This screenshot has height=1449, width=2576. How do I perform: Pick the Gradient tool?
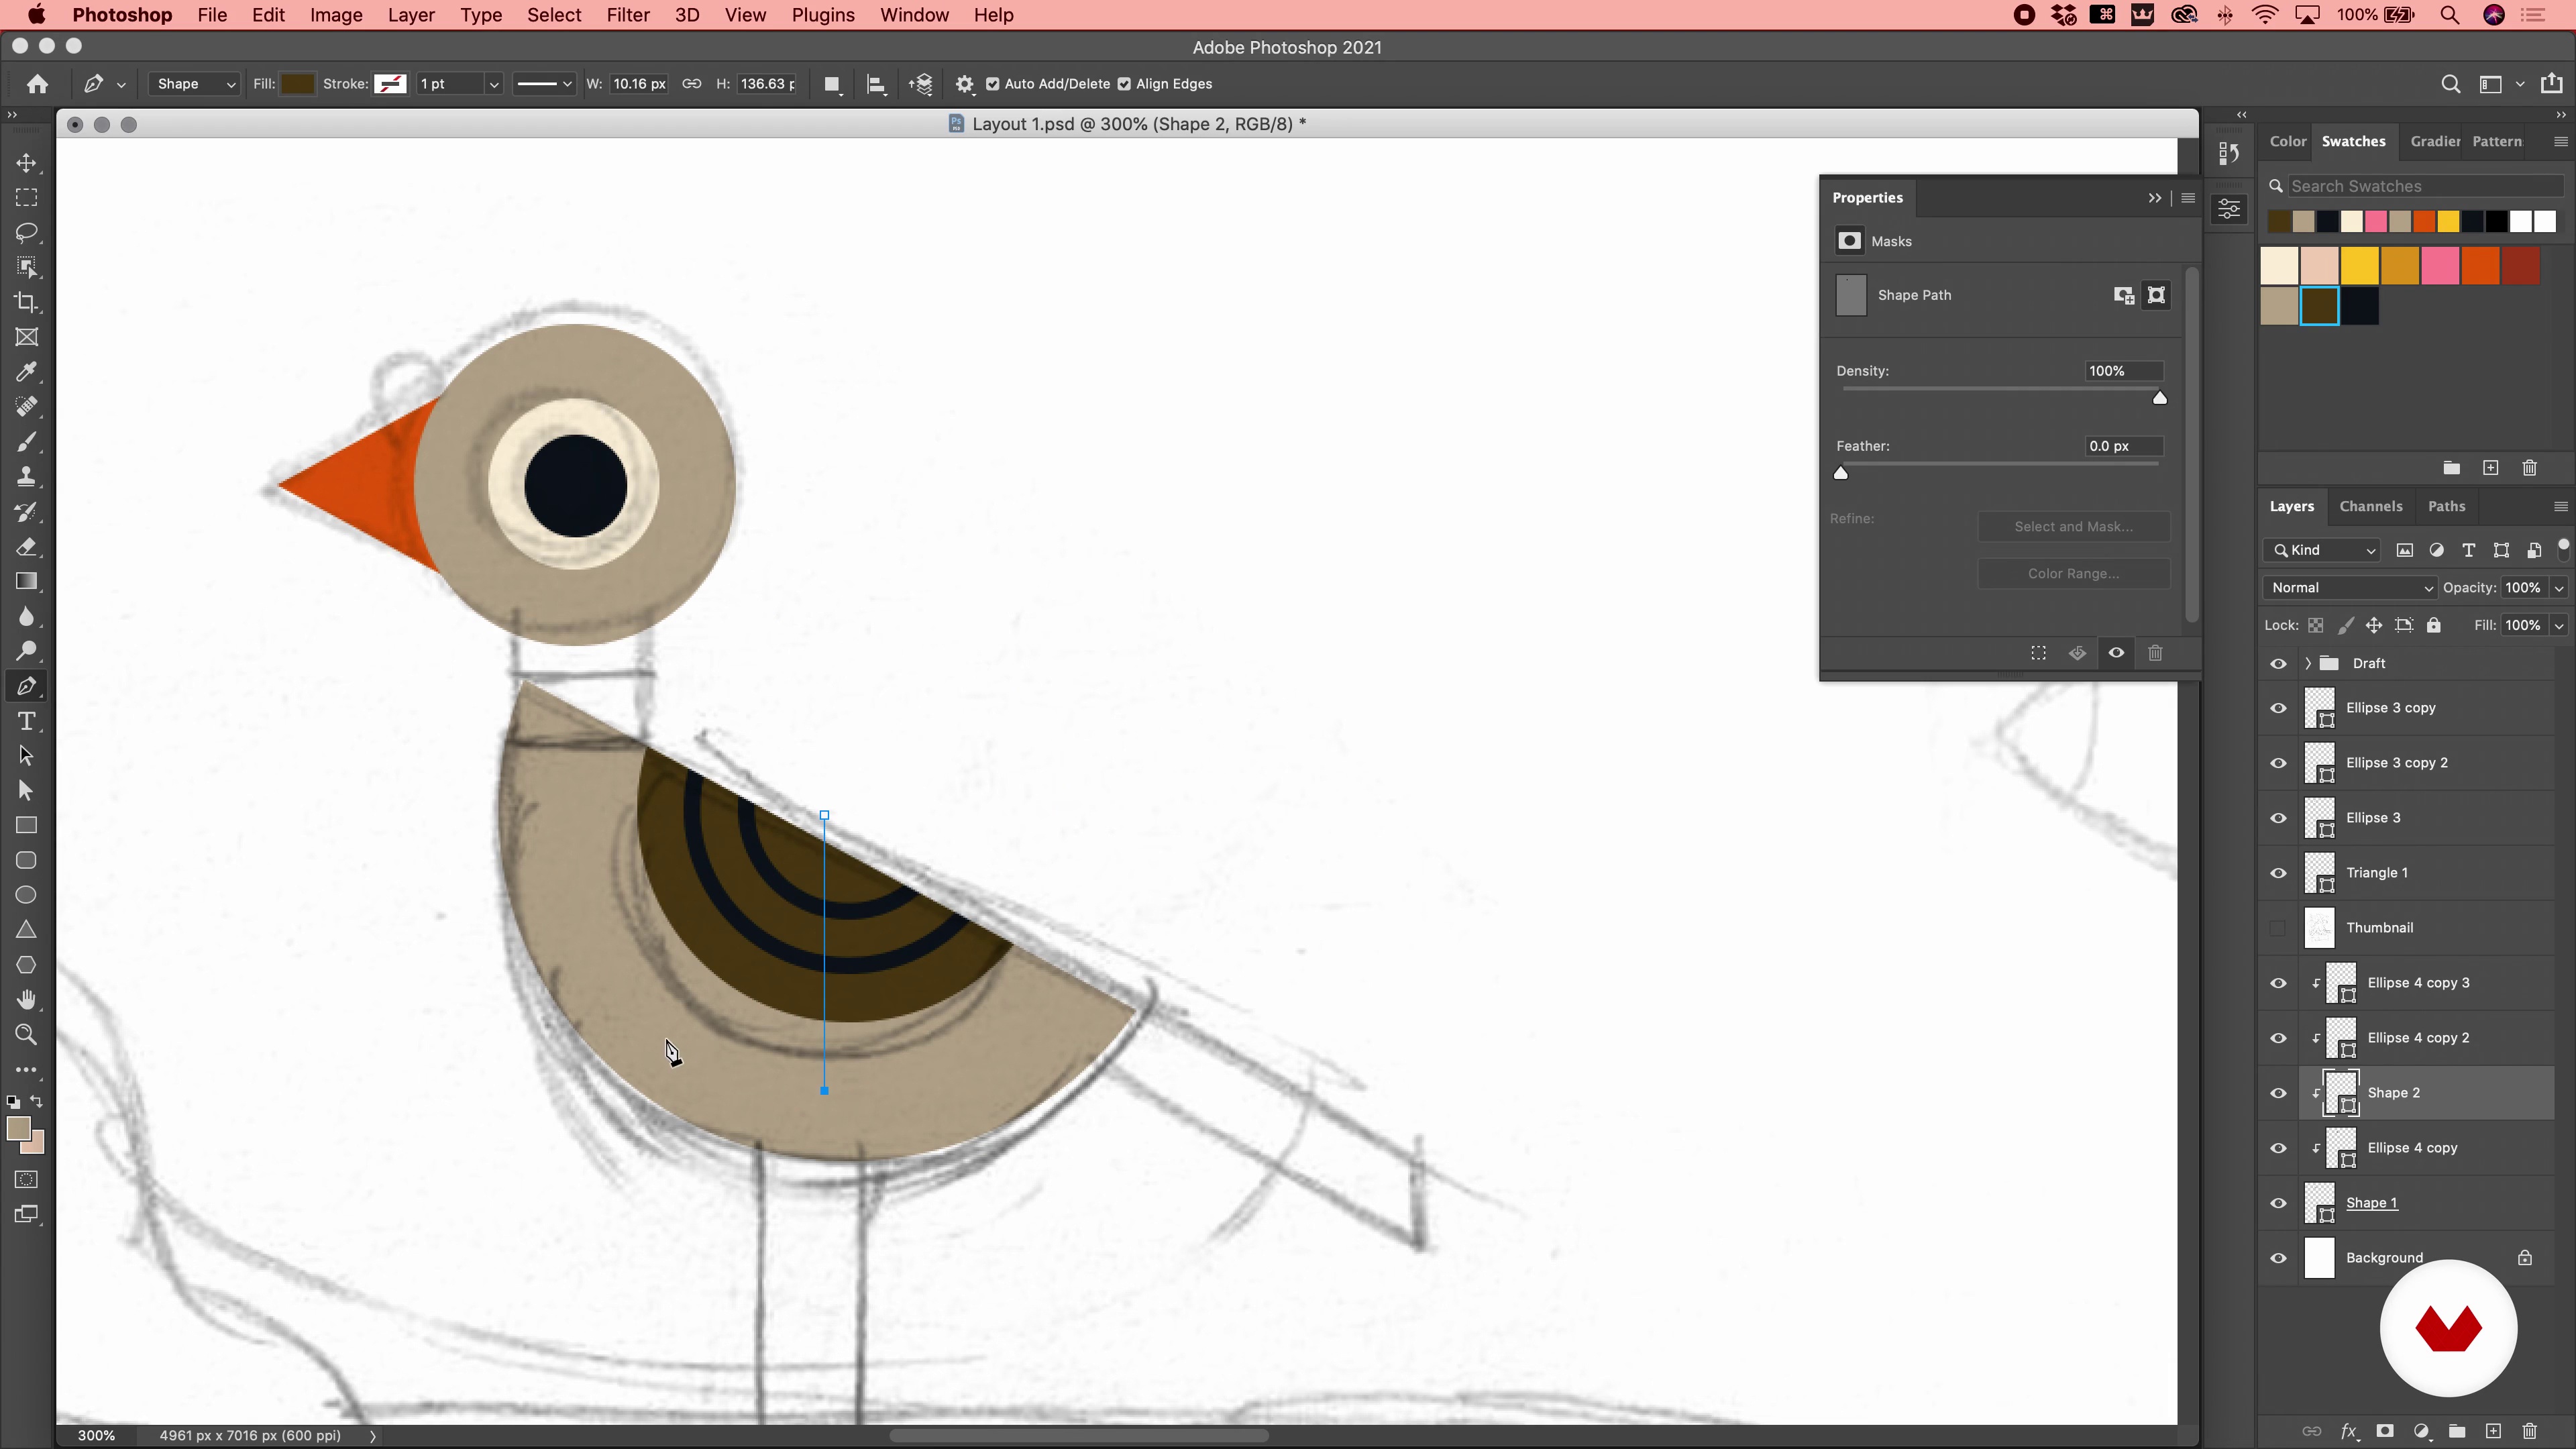27,581
